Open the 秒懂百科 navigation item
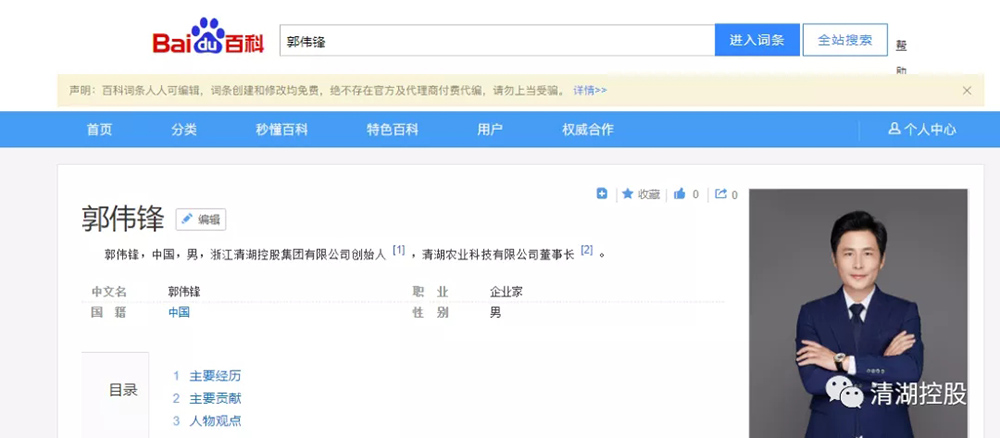 click(281, 129)
